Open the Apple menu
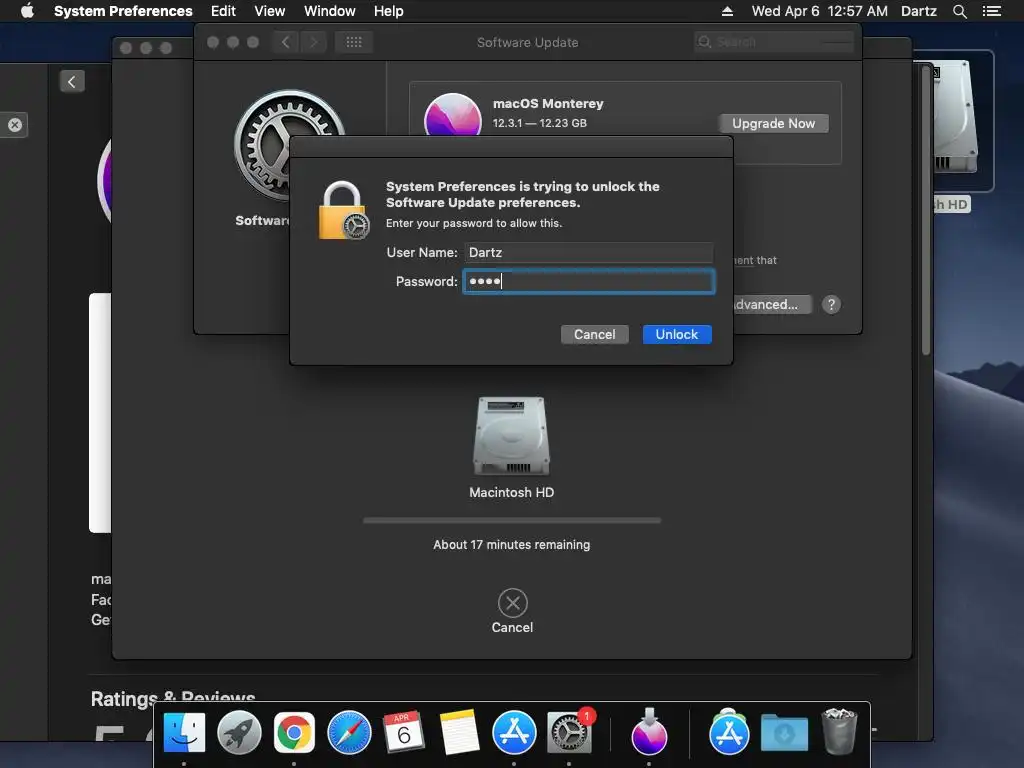 (27, 11)
